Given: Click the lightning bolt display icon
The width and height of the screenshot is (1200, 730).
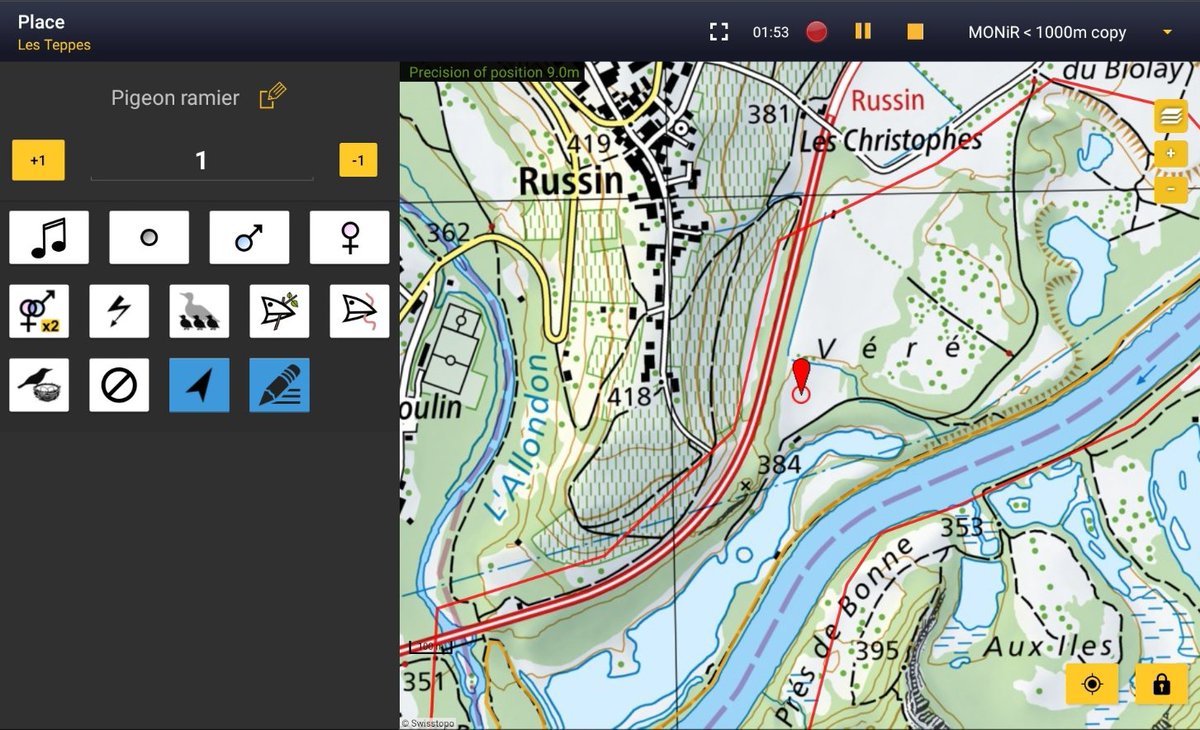Looking at the screenshot, I should 119,310.
